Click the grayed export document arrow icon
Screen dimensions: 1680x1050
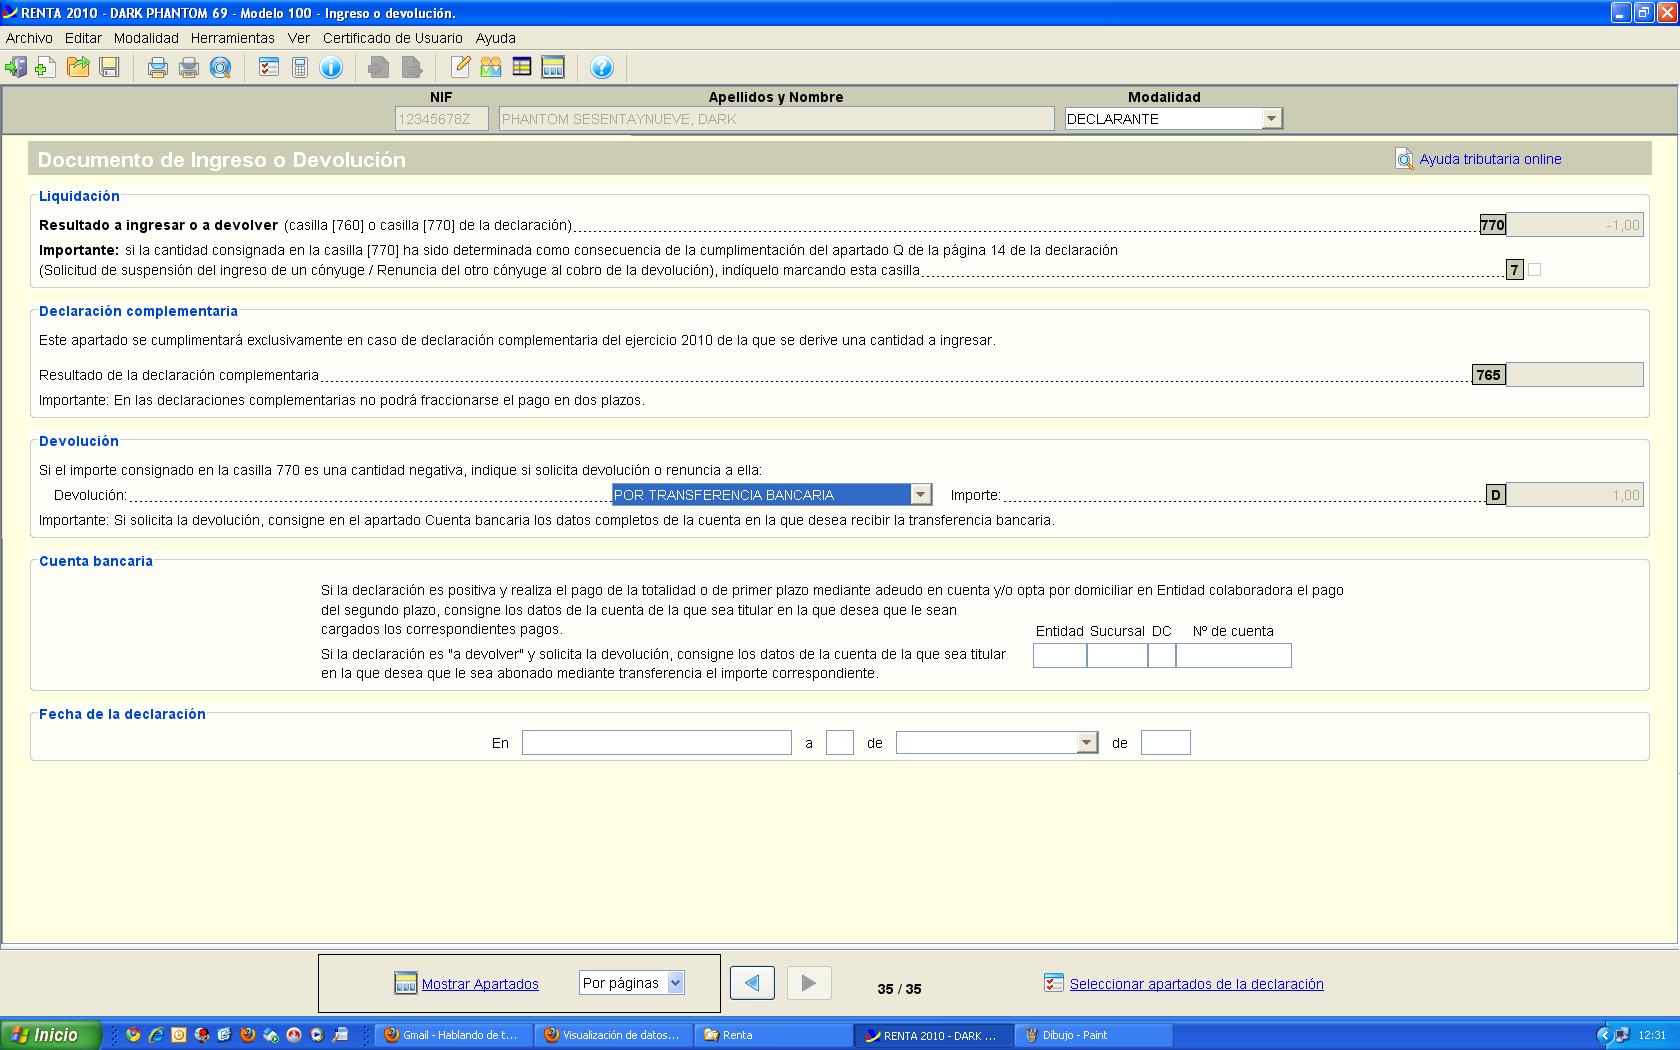click(x=411, y=67)
